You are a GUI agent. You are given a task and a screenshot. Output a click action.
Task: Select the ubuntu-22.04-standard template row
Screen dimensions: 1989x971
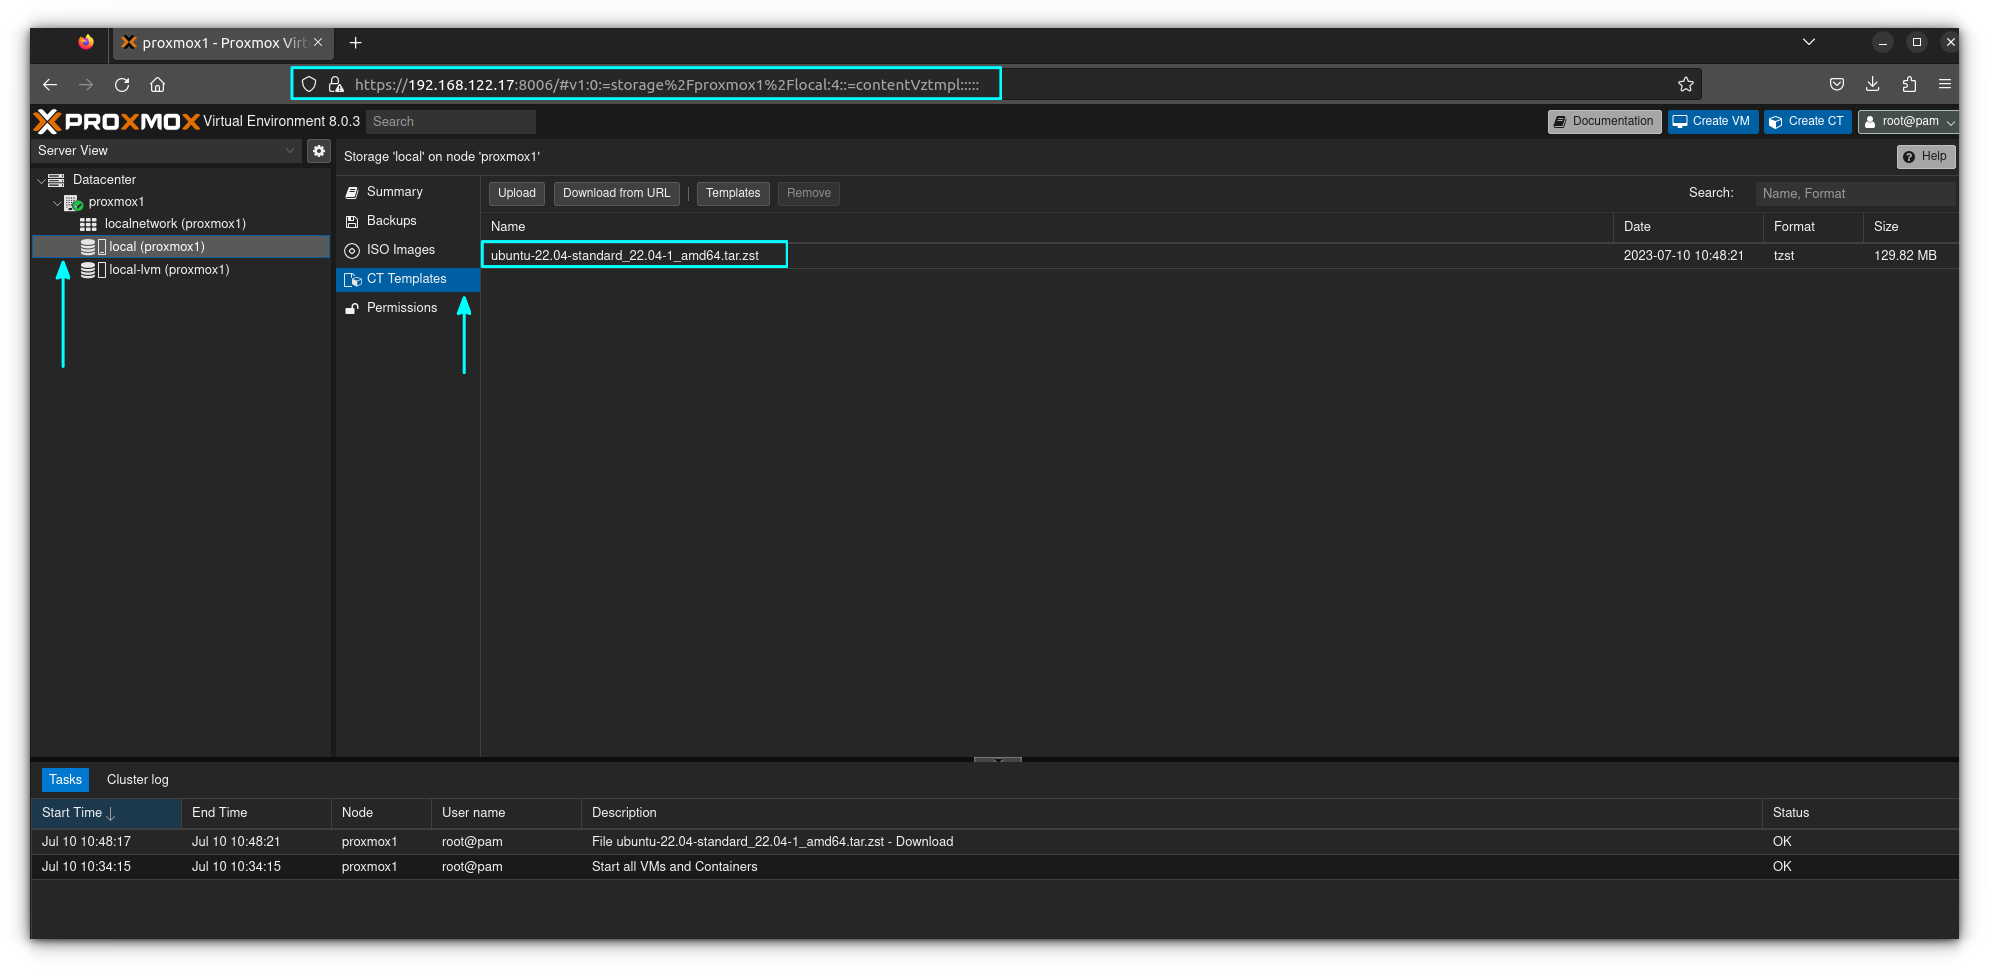tap(1219, 256)
